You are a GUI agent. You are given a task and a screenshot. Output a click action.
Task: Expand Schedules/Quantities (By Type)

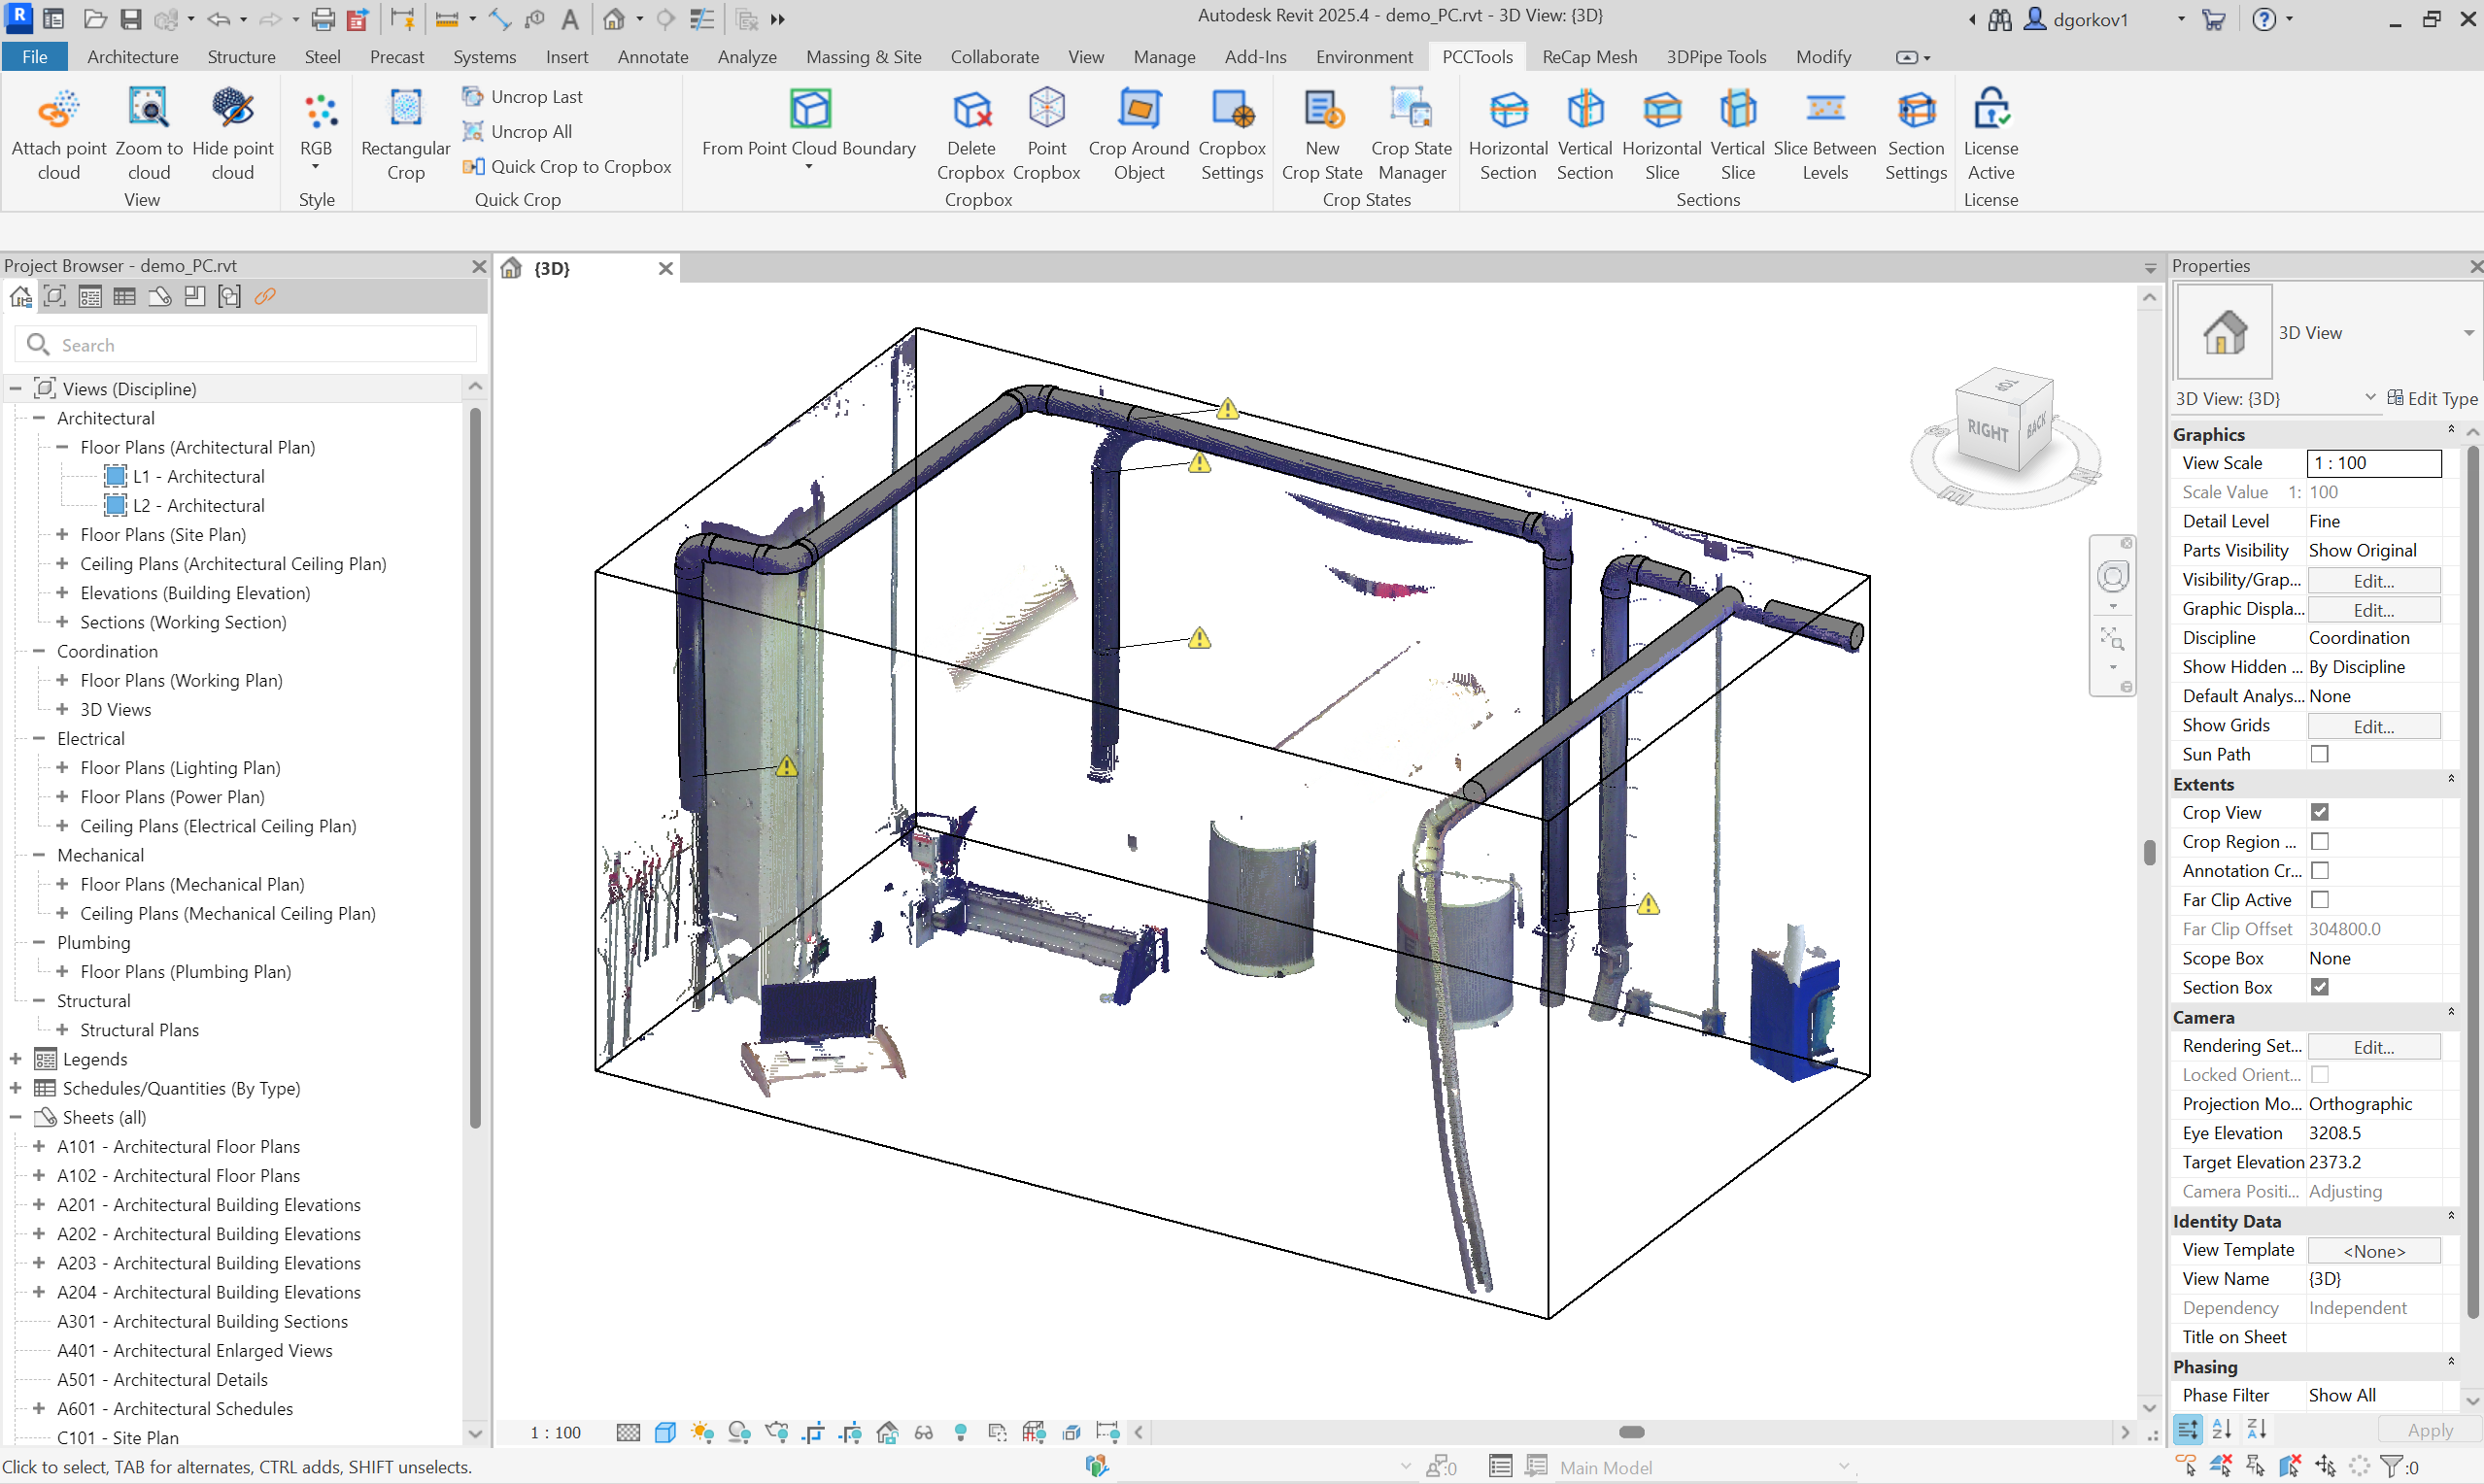tap(16, 1087)
